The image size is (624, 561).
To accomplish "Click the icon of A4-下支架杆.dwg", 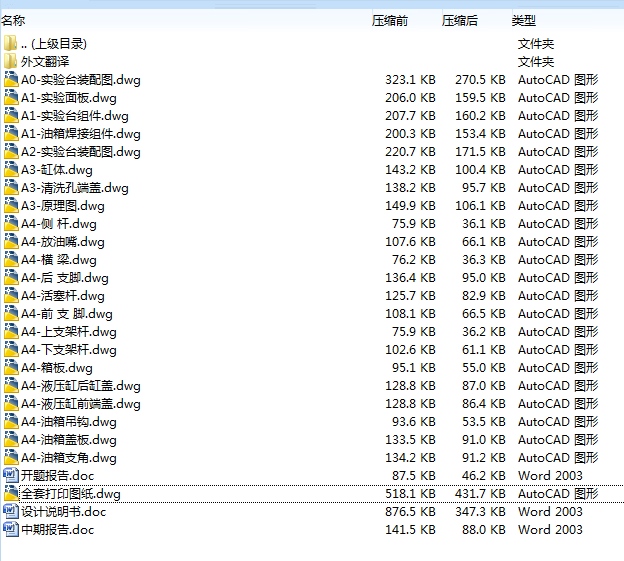I will pos(11,349).
